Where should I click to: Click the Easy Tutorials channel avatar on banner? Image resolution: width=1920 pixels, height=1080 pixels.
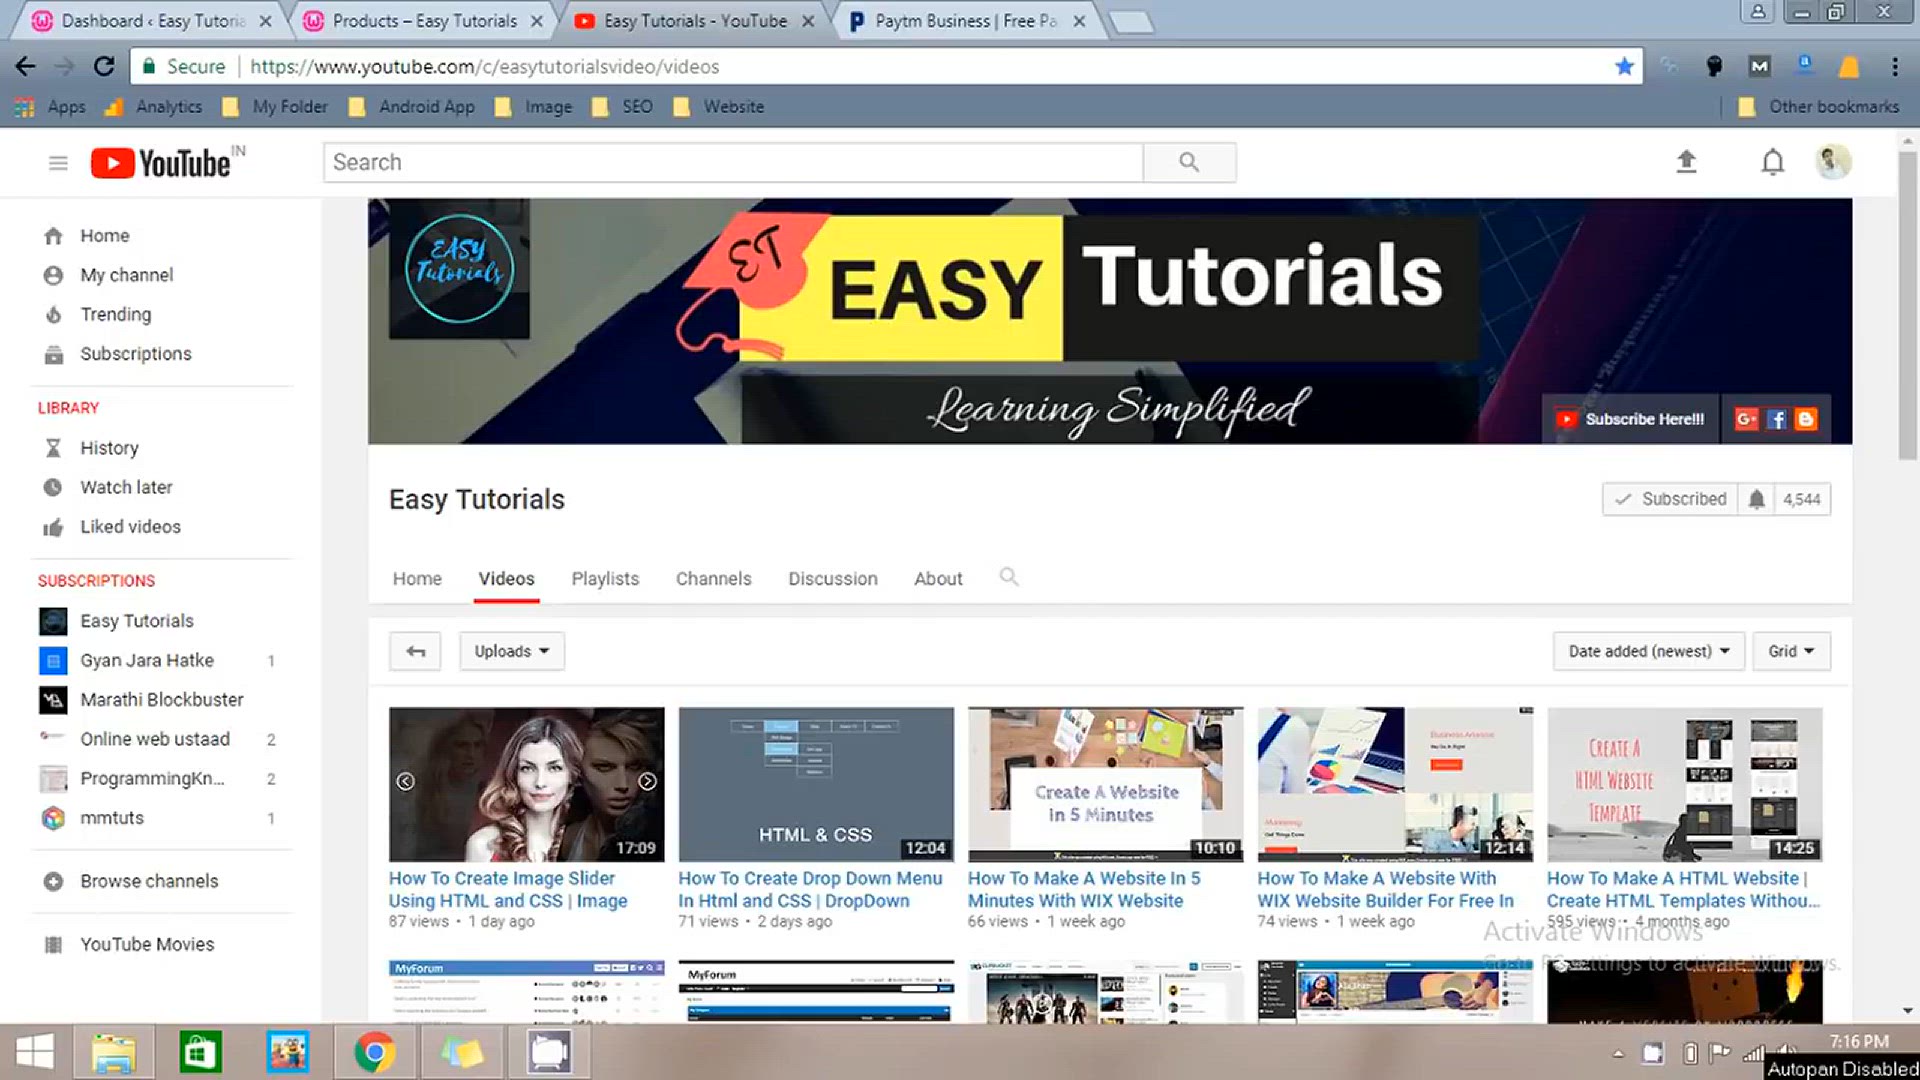point(459,269)
